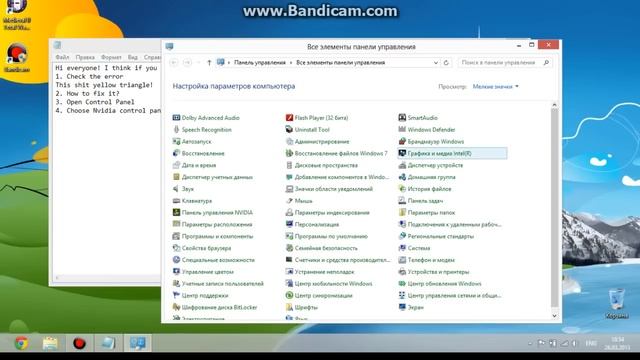Click Специальные возможности link
The image size is (640, 360).
coord(218,260)
